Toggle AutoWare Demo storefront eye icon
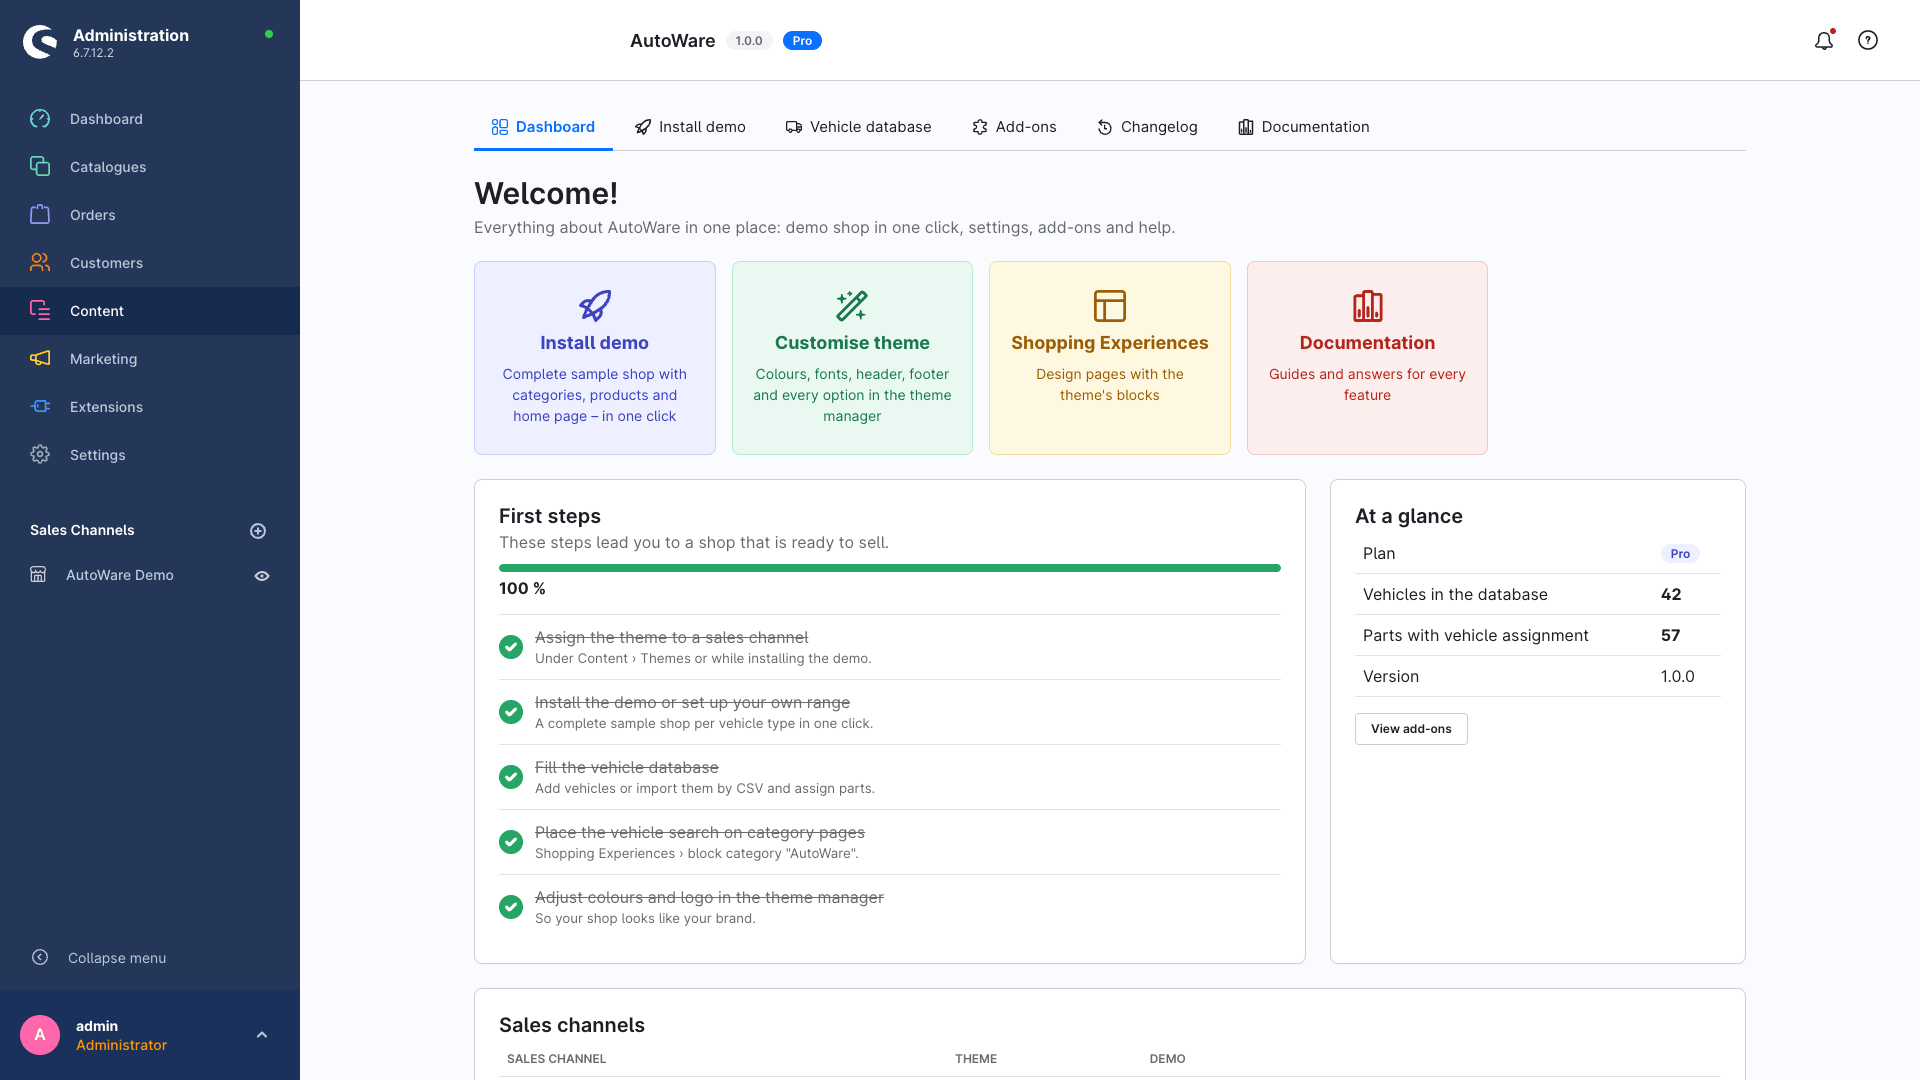 pos(262,576)
